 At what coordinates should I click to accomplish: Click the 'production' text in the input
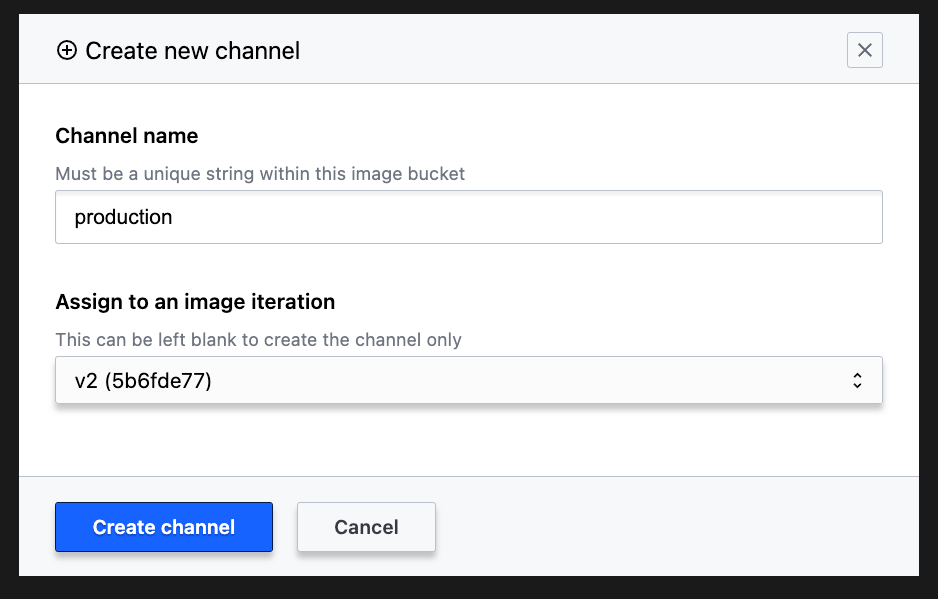(123, 217)
